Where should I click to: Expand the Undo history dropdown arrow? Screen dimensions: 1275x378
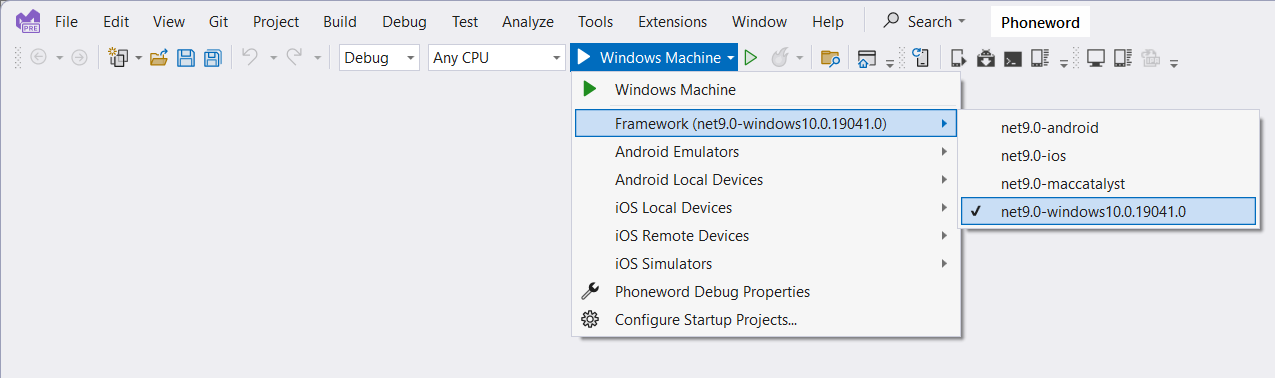[x=272, y=58]
